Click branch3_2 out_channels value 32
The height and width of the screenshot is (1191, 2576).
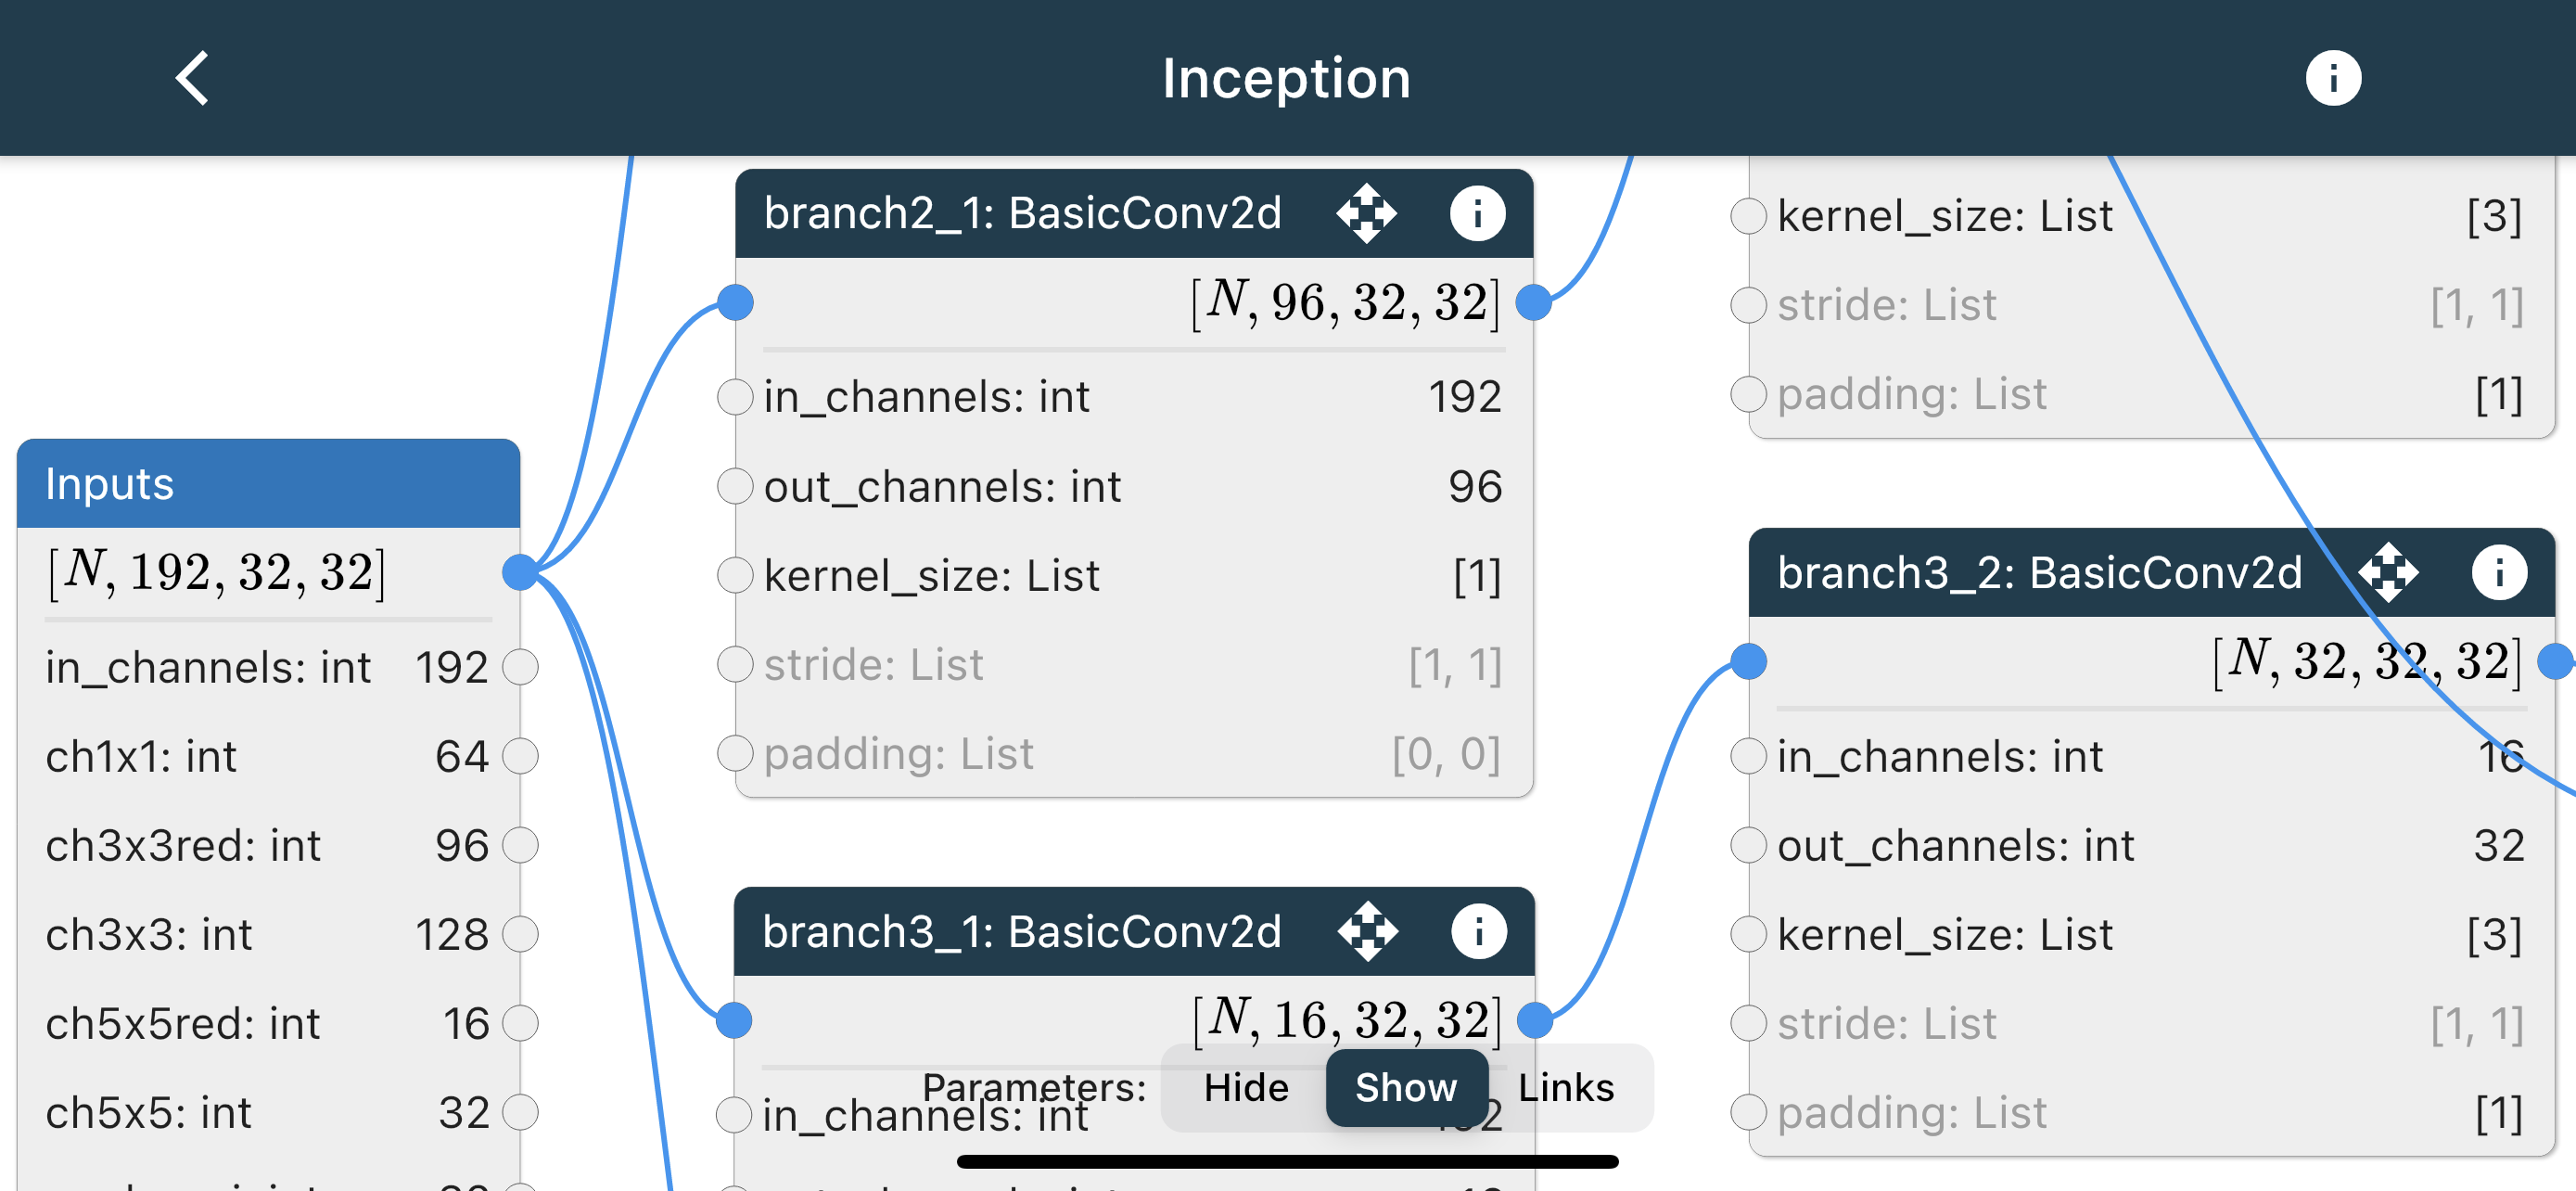click(2498, 845)
